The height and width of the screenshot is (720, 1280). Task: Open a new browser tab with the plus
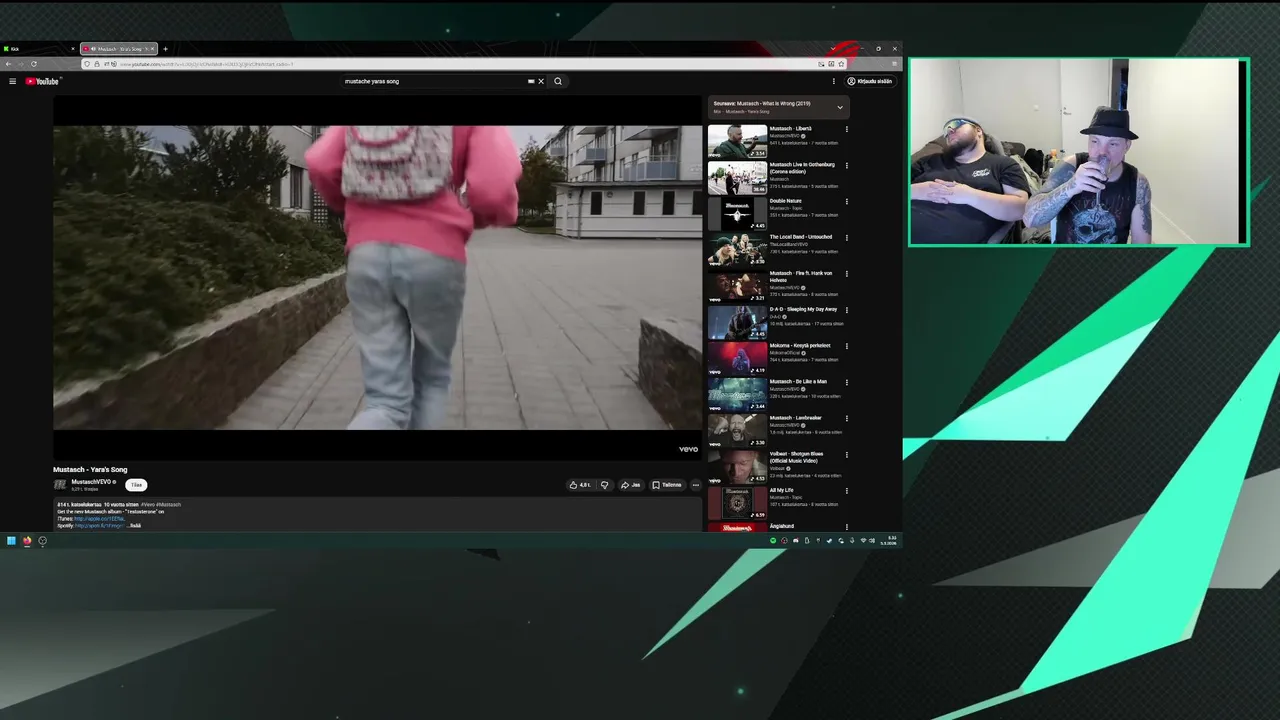point(166,48)
